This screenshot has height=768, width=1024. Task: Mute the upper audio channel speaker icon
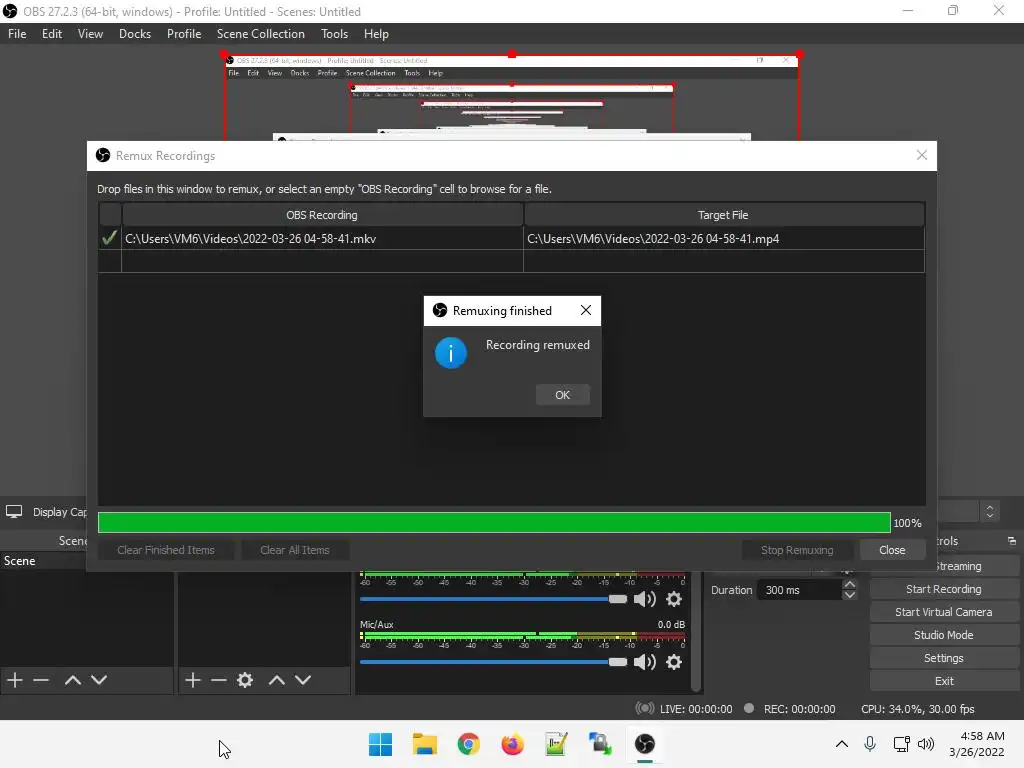(x=645, y=599)
